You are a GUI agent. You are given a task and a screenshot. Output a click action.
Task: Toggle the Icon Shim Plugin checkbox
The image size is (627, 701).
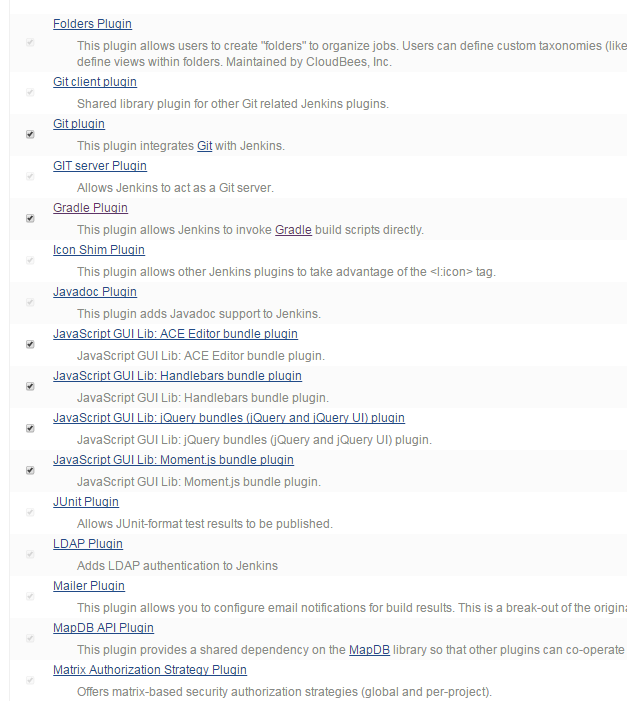30,261
